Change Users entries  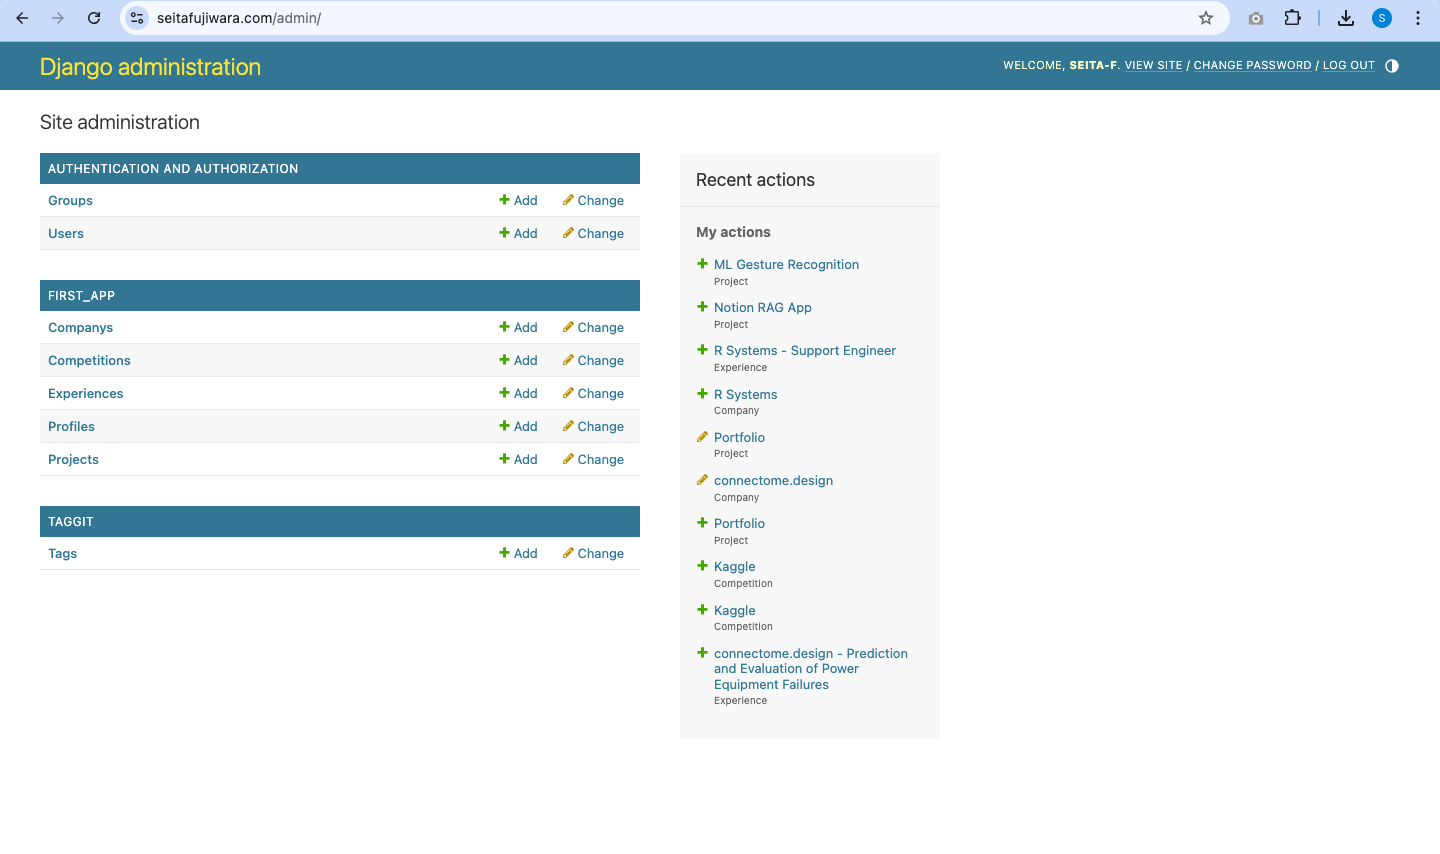593,233
